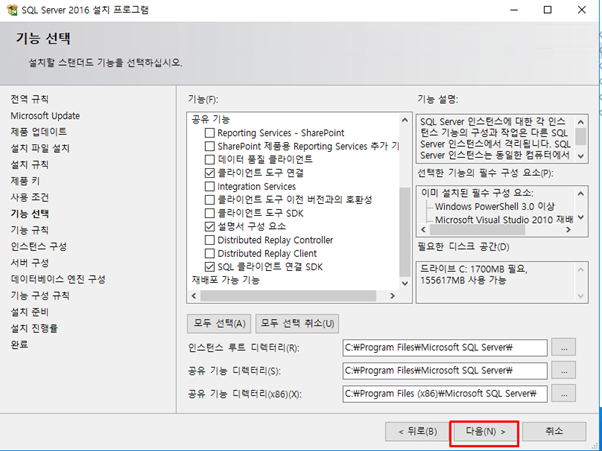The width and height of the screenshot is (602, 451).
Task: Check Integration Services checkbox
Action: [210, 187]
